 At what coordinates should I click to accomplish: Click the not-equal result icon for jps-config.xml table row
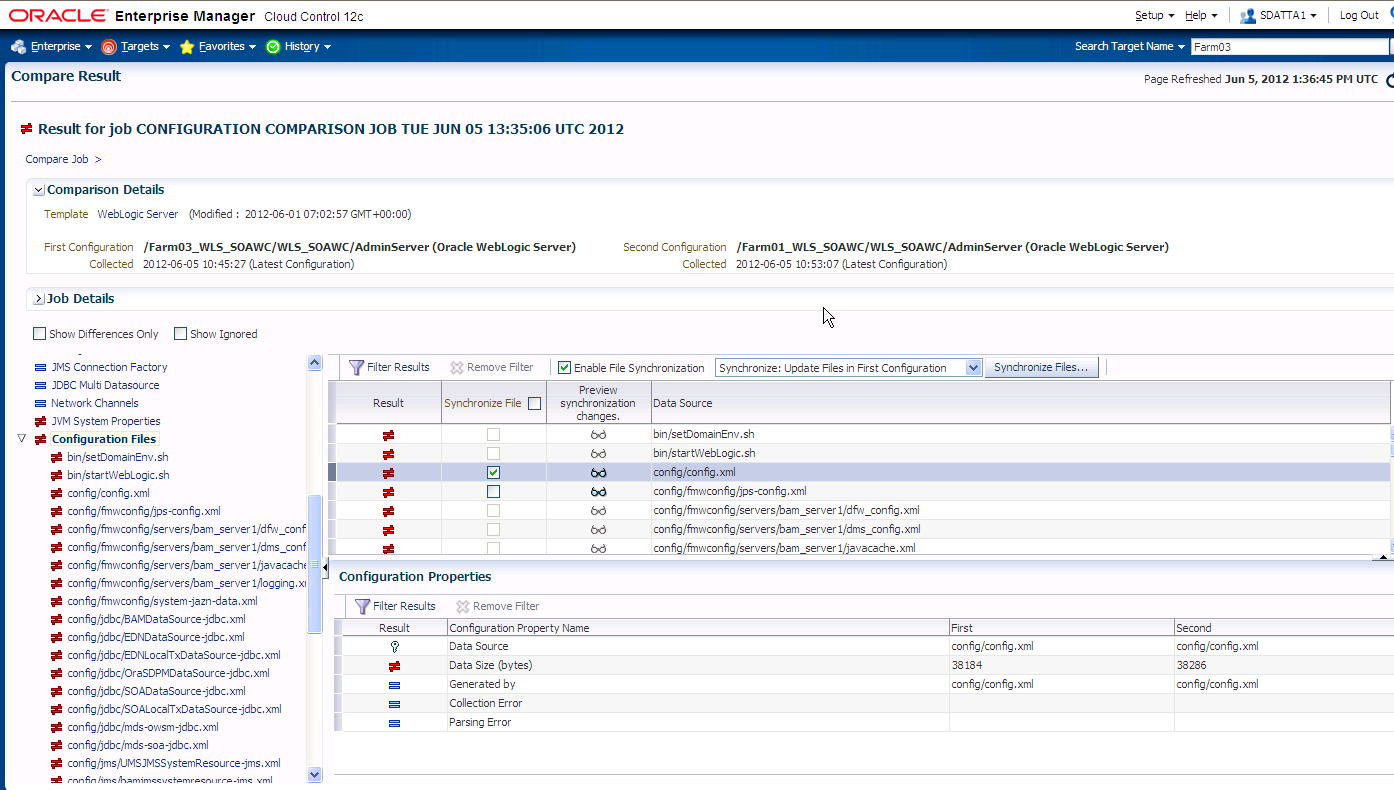pos(388,492)
